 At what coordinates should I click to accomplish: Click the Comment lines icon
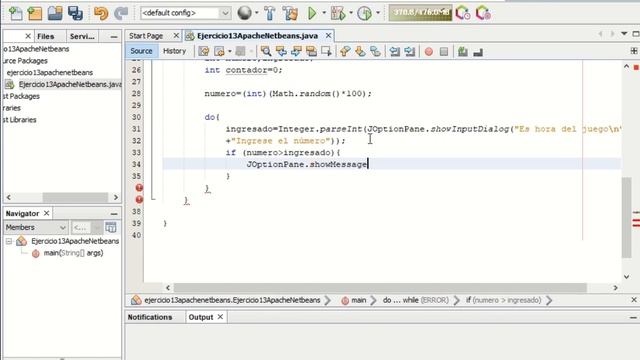pyautogui.click(x=462, y=51)
